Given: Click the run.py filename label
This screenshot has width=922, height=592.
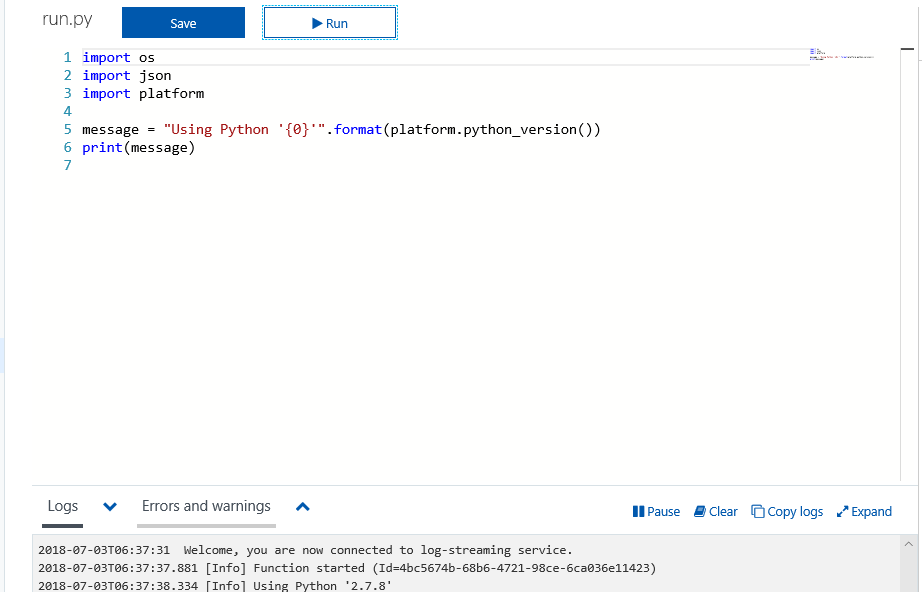Looking at the screenshot, I should pyautogui.click(x=67, y=18).
